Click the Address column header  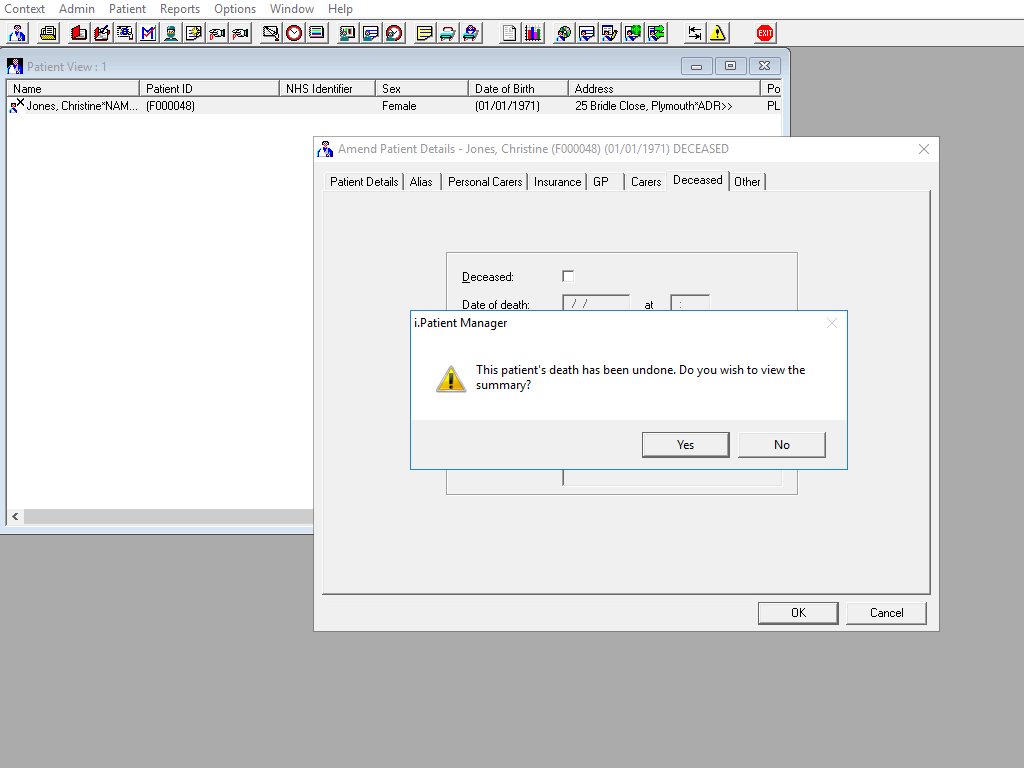pyautogui.click(x=664, y=88)
